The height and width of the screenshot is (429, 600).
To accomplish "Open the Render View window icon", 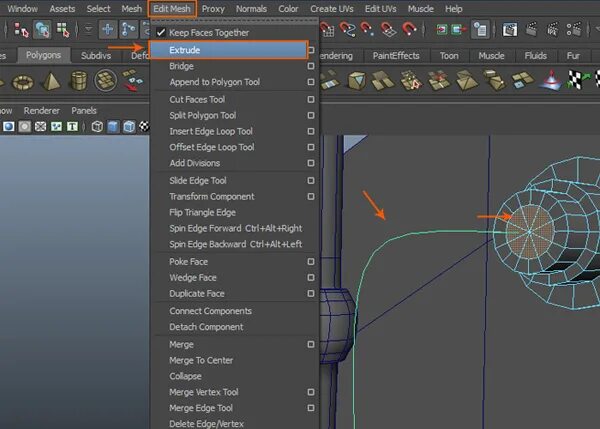I will [510, 29].
